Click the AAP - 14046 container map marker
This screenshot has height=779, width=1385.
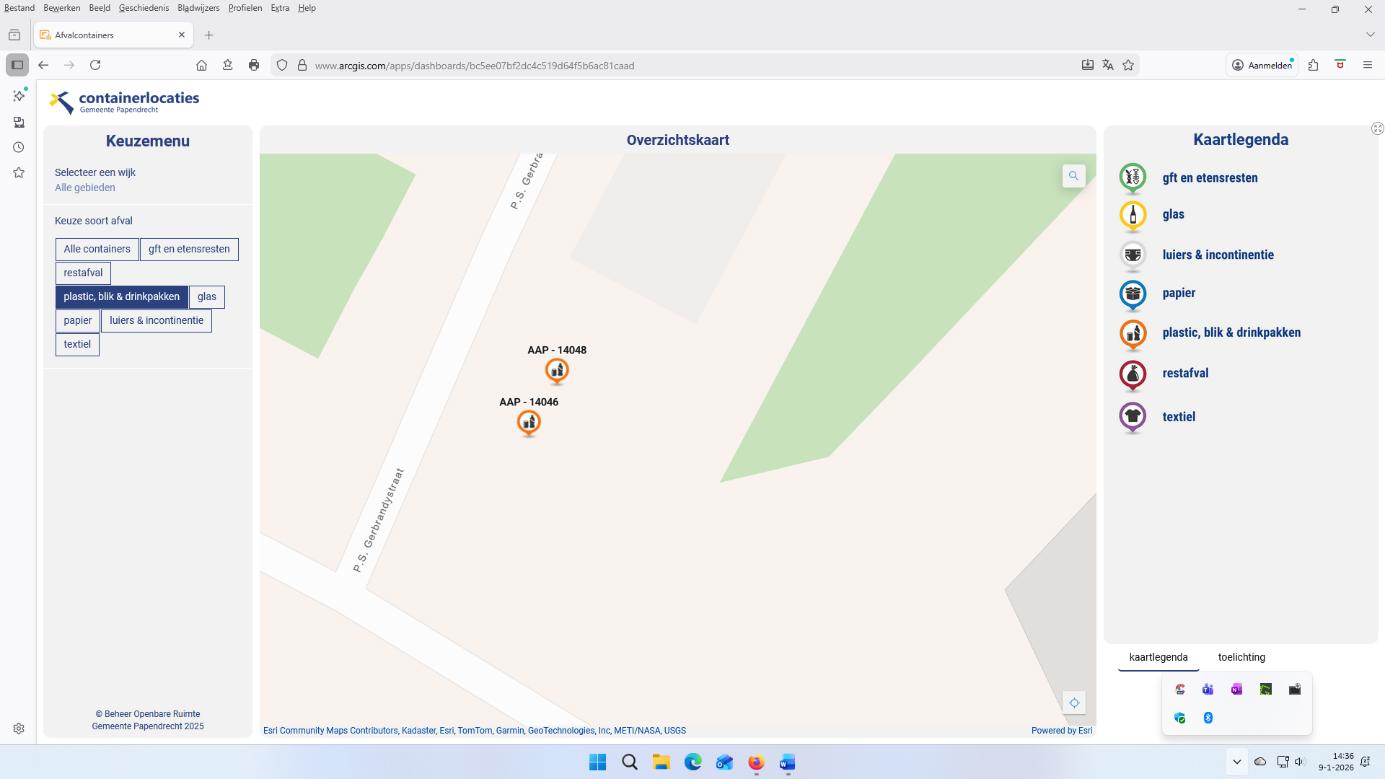pos(529,422)
